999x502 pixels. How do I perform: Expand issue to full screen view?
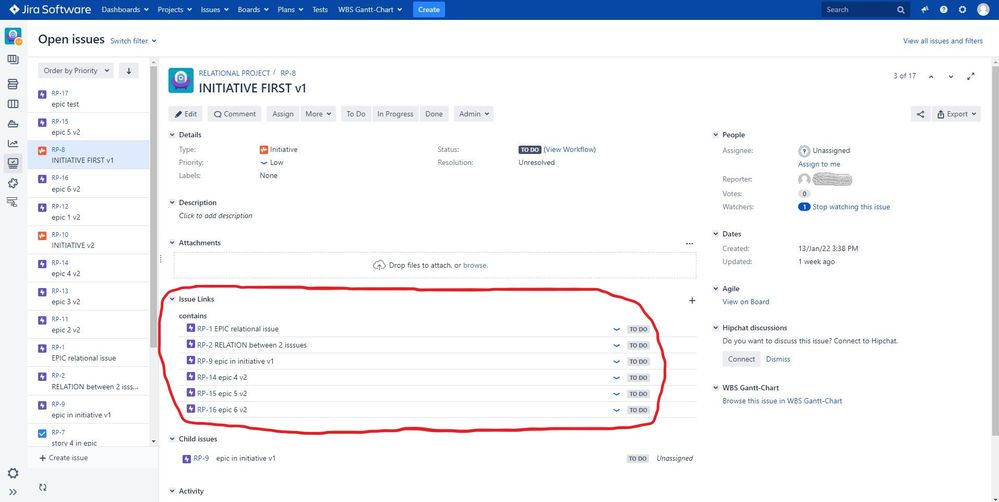point(971,76)
